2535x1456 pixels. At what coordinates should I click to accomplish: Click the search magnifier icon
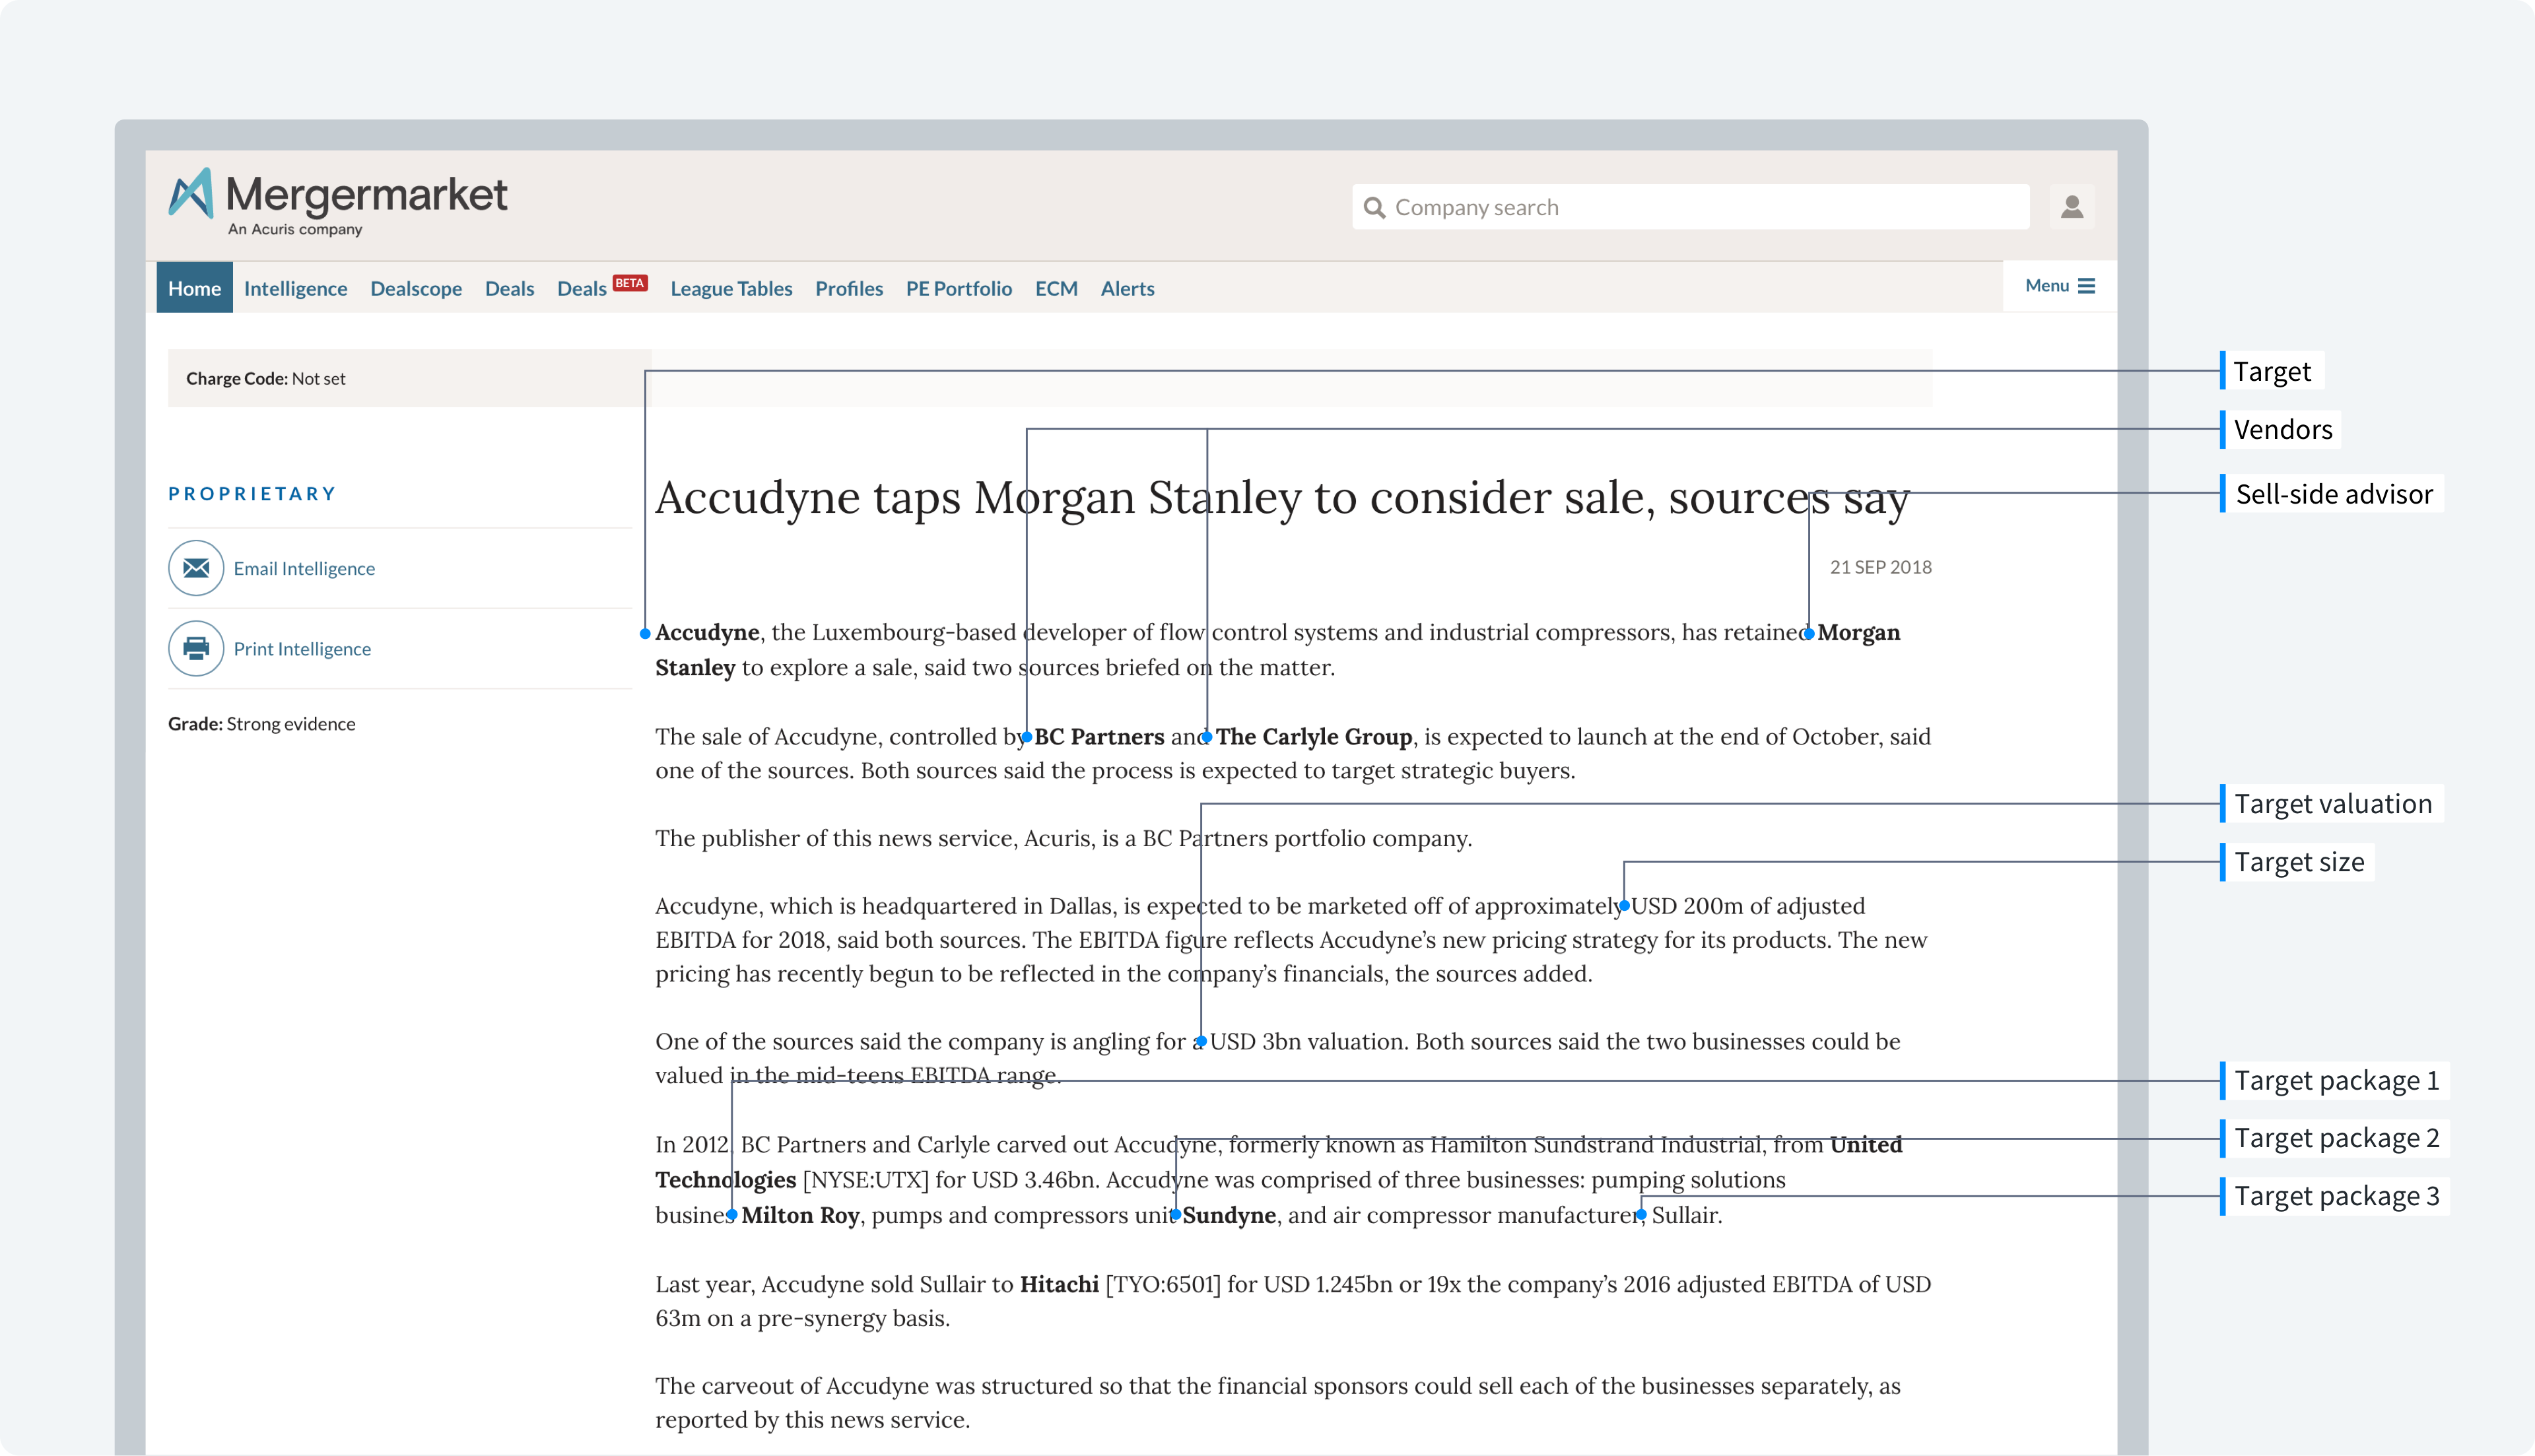tap(1376, 206)
